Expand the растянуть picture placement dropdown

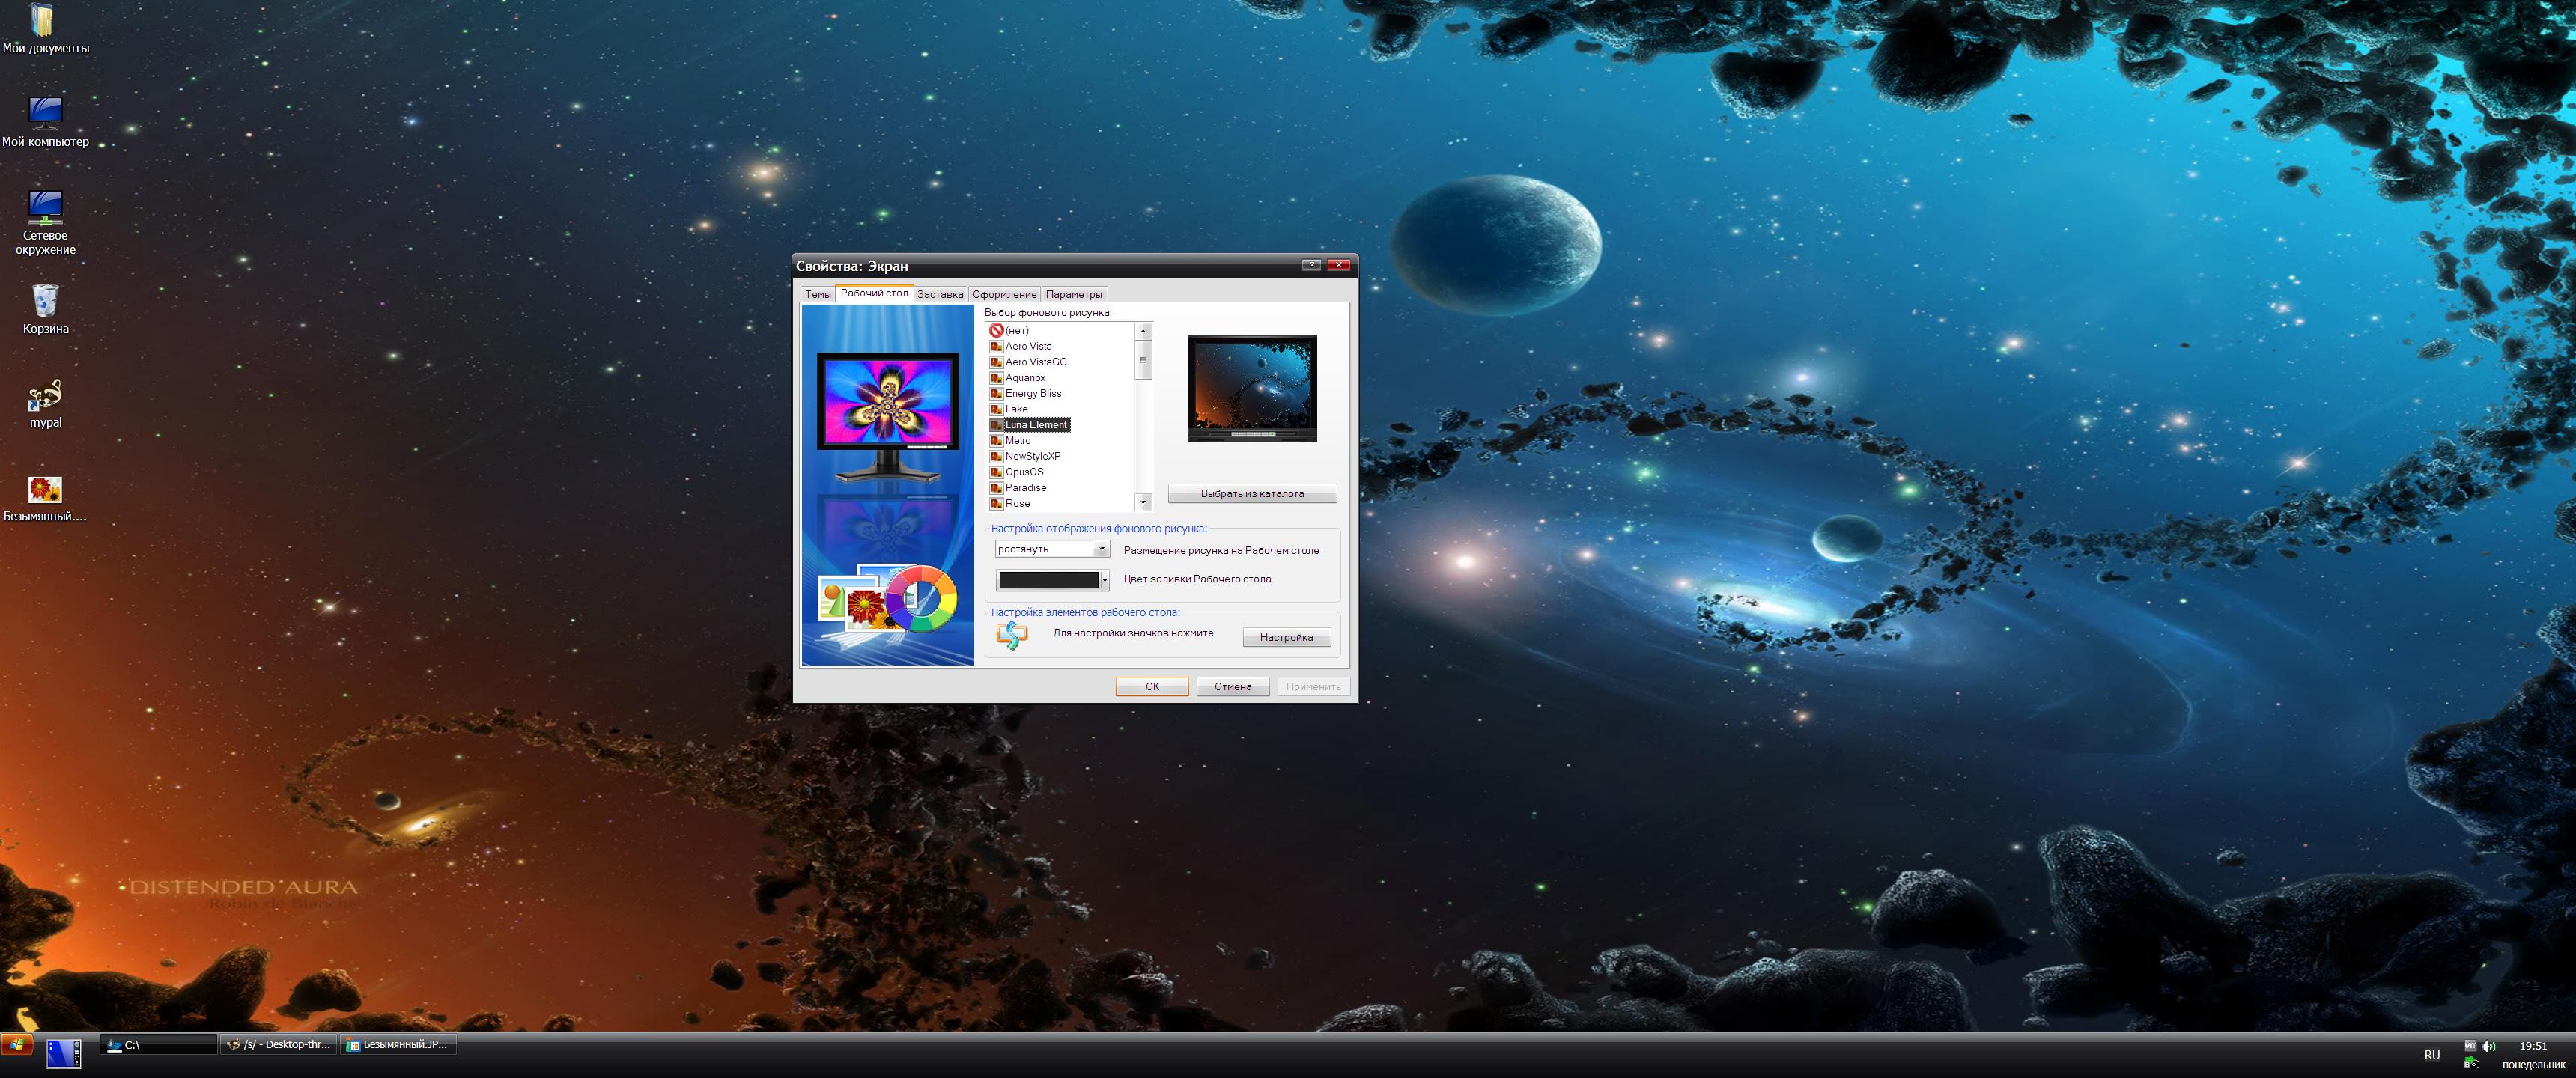(x=1101, y=549)
